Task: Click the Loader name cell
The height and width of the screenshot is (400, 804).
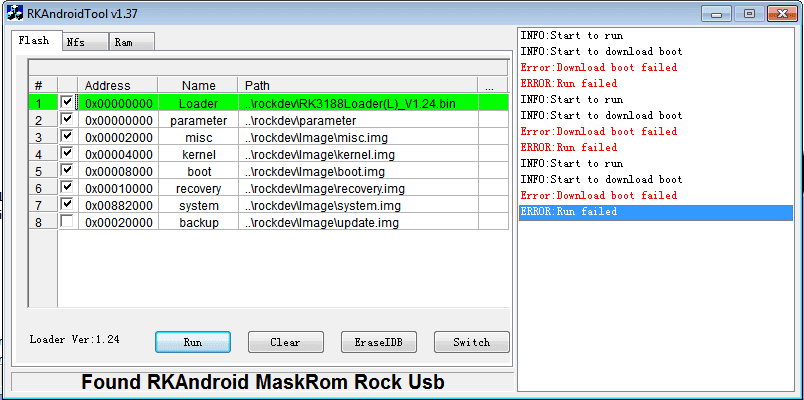Action: [198, 104]
